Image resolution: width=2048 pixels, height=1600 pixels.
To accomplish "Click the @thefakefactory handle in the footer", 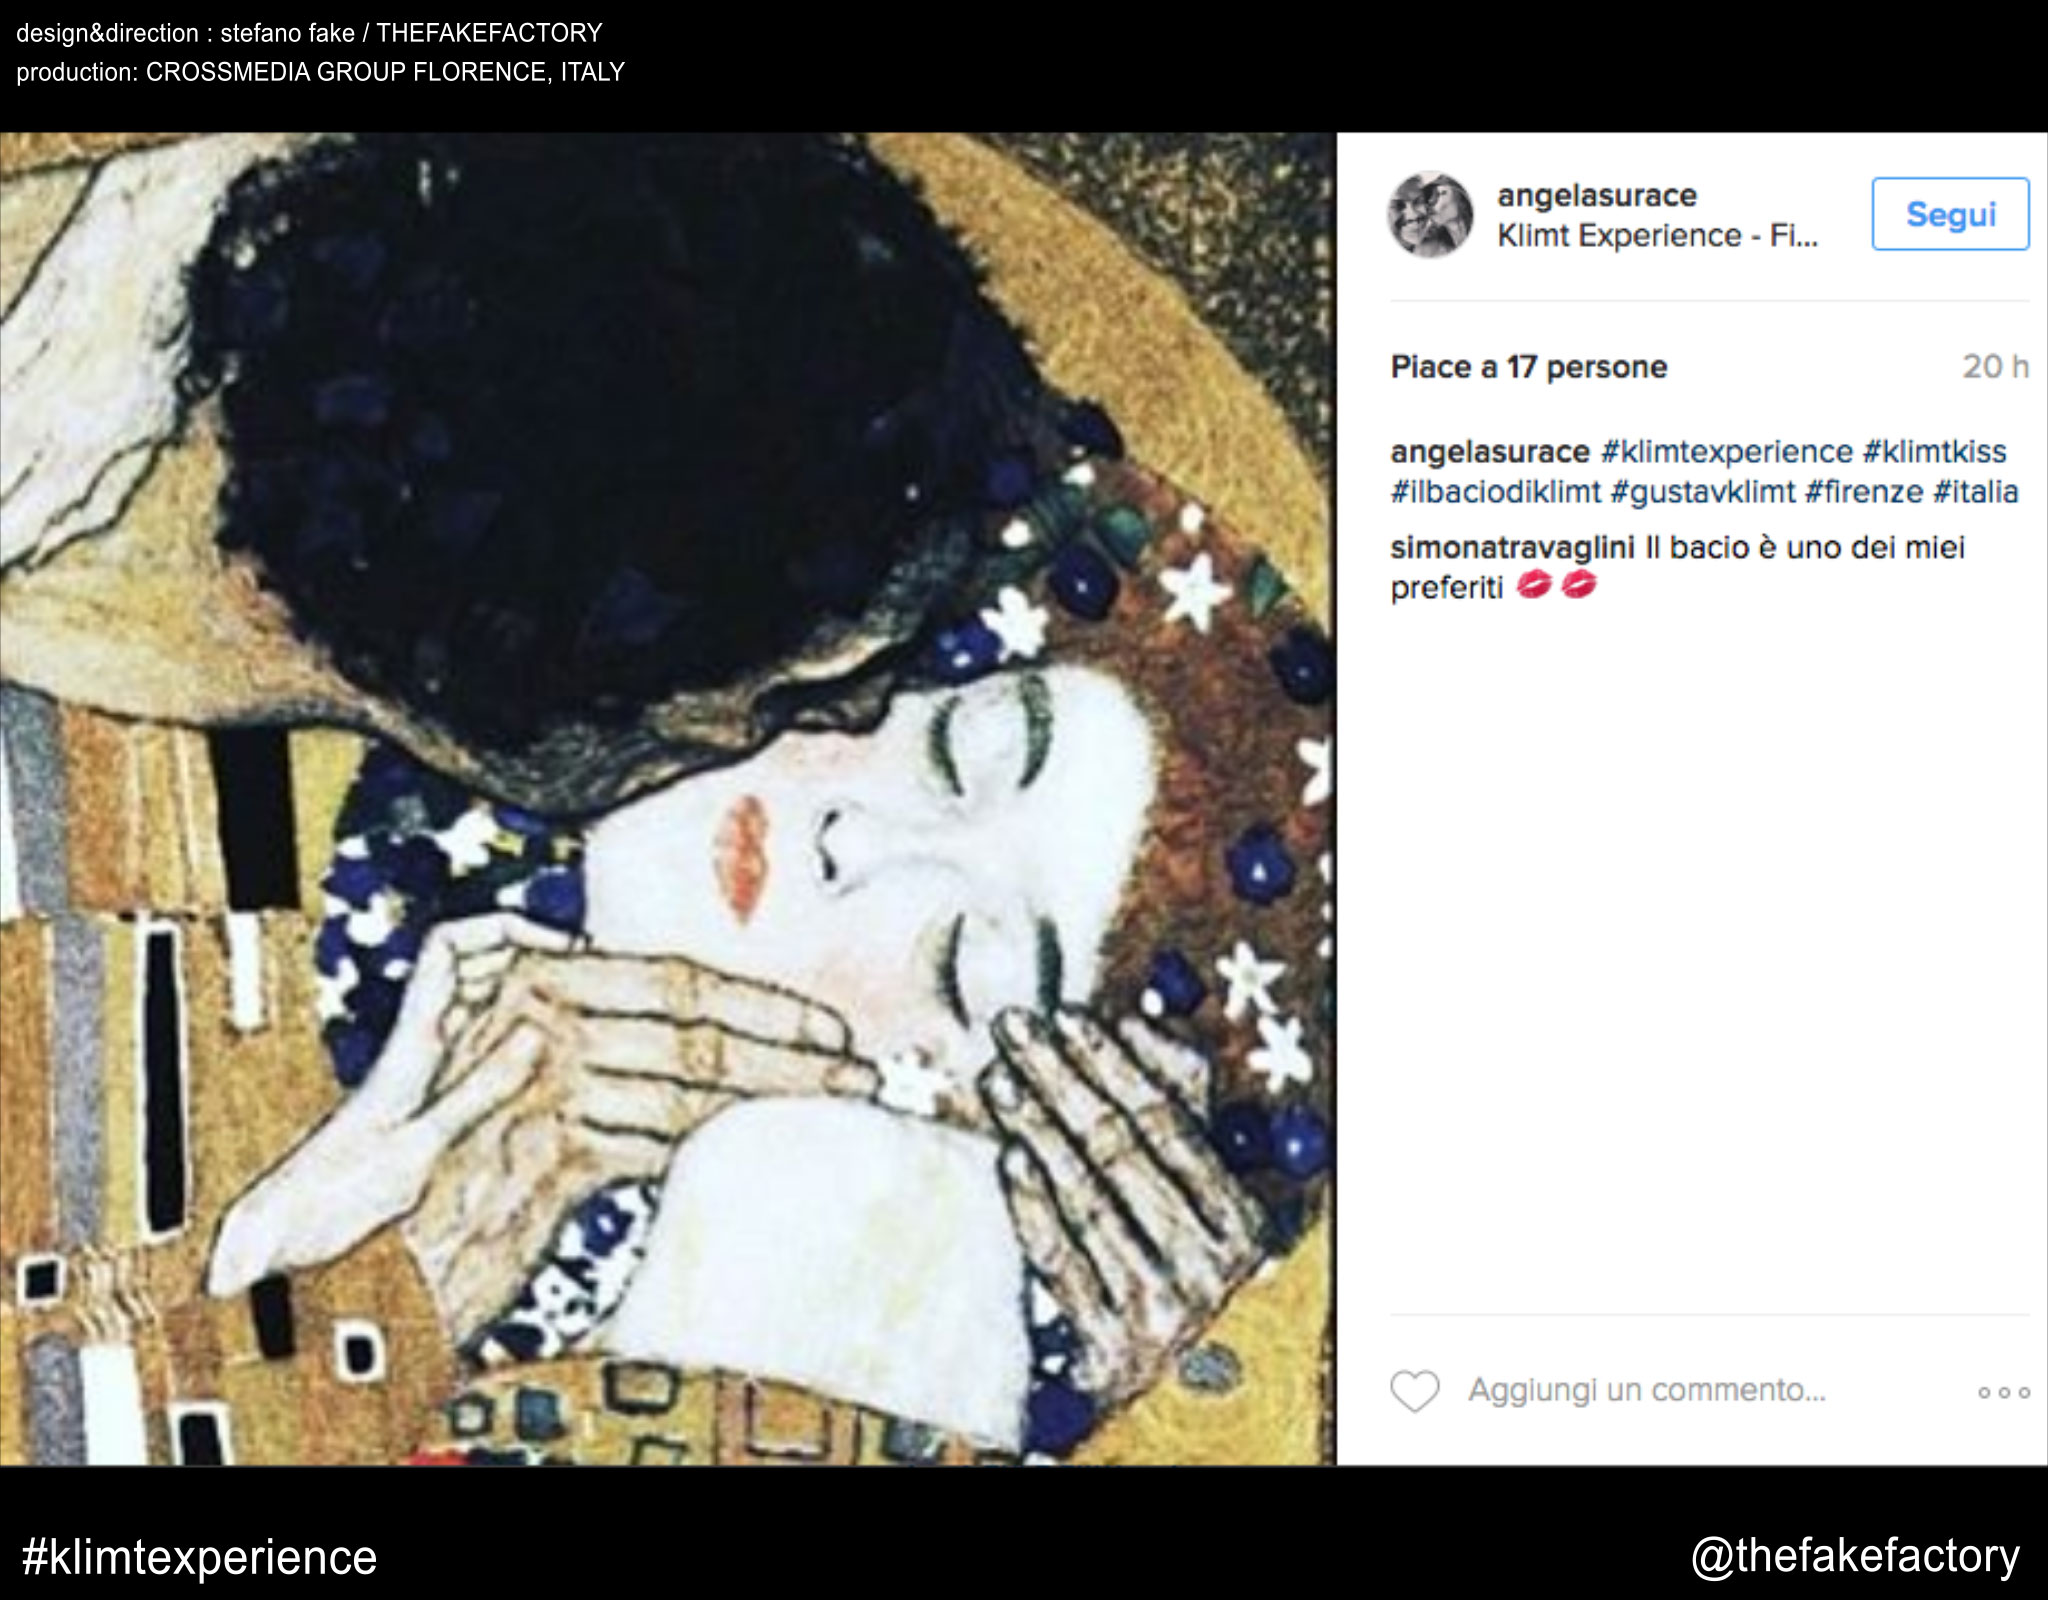I will click(x=1855, y=1556).
